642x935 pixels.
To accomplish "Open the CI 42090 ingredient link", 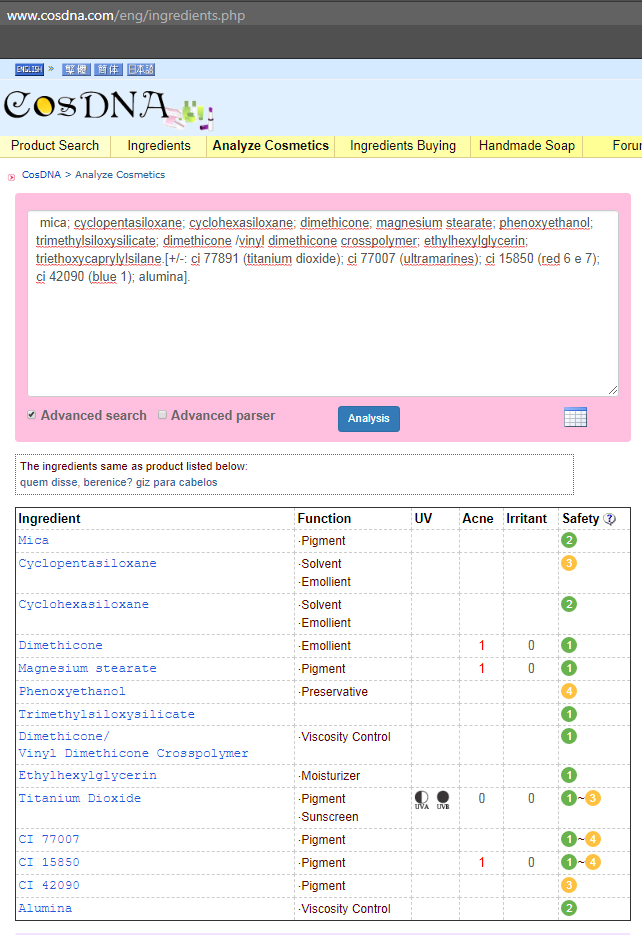I will coord(49,886).
